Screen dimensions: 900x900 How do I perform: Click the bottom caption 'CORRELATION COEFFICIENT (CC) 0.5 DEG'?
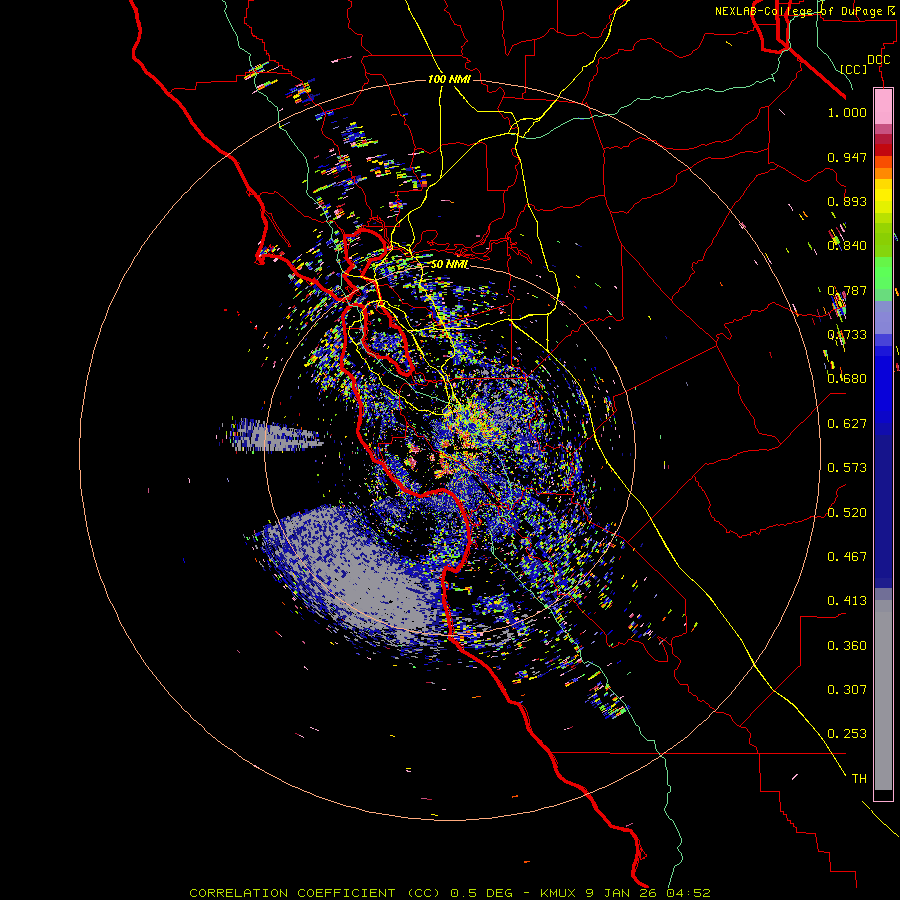click(x=351, y=893)
